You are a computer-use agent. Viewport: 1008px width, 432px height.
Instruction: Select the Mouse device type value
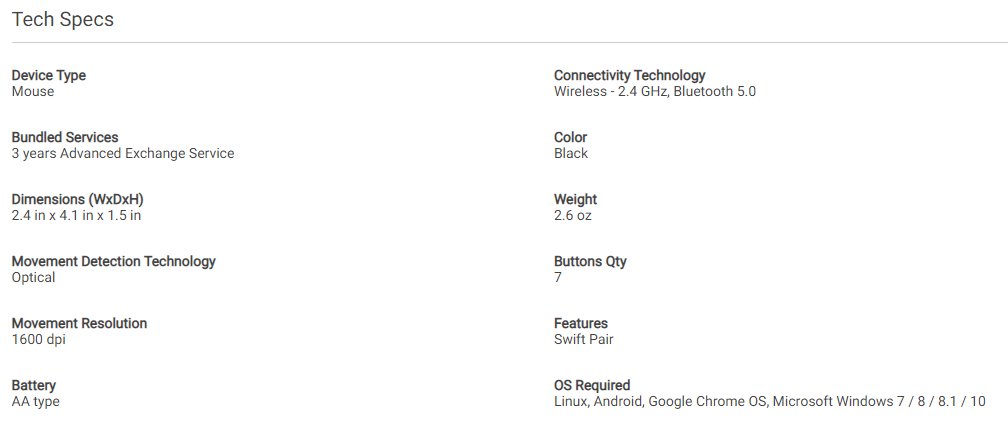click(33, 91)
